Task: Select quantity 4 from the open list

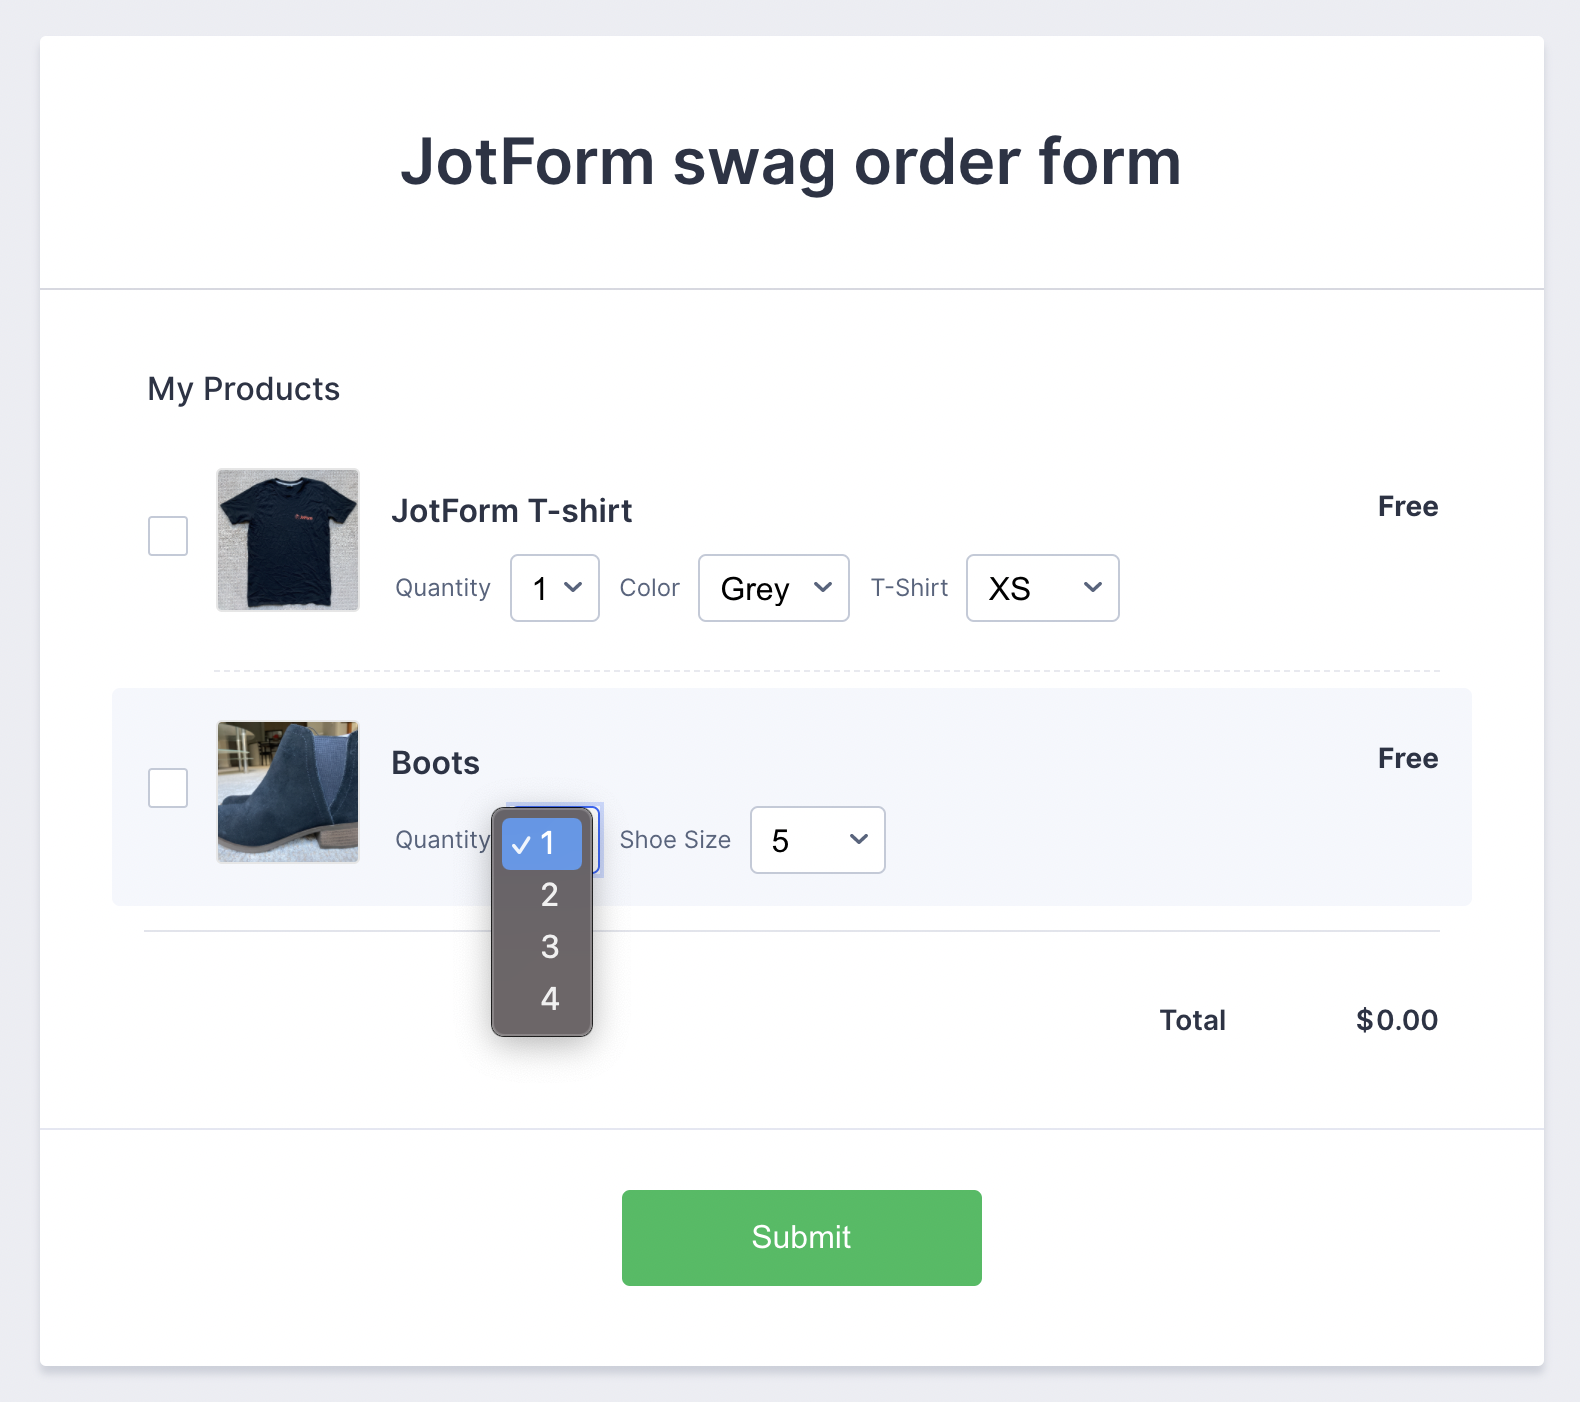Action: click(549, 999)
